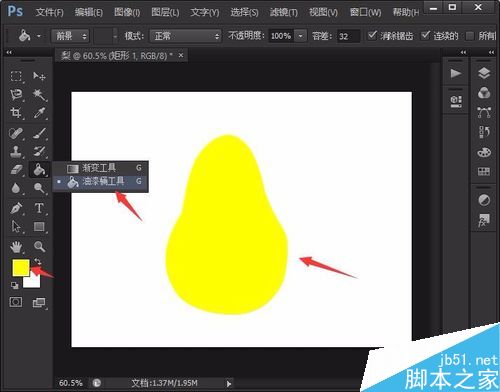Select the Hand tool
The height and width of the screenshot is (392, 500).
[x=16, y=247]
